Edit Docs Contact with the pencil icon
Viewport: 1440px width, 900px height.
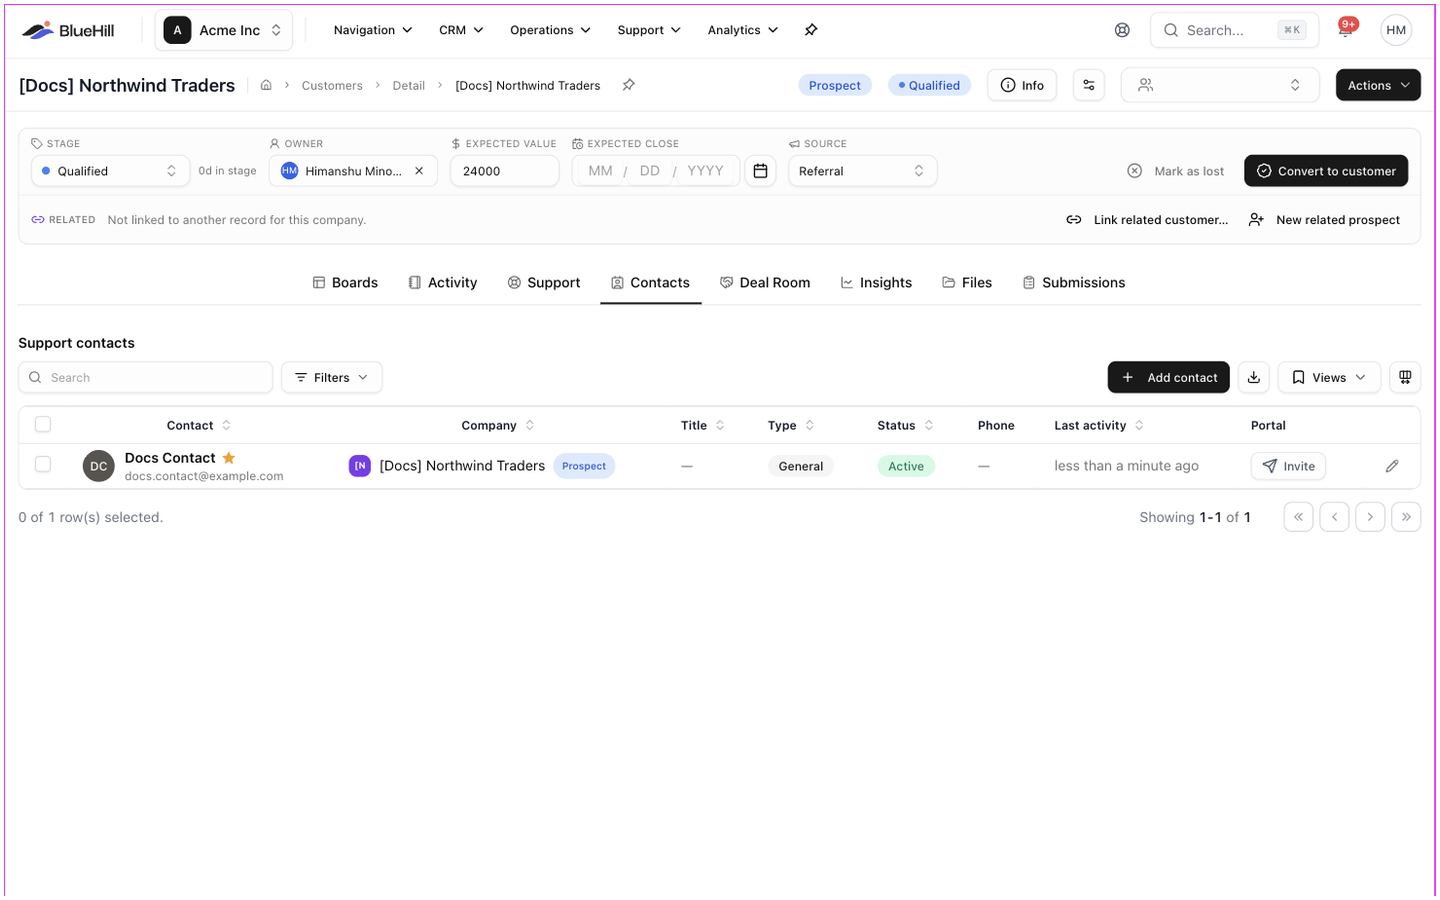(1392, 466)
